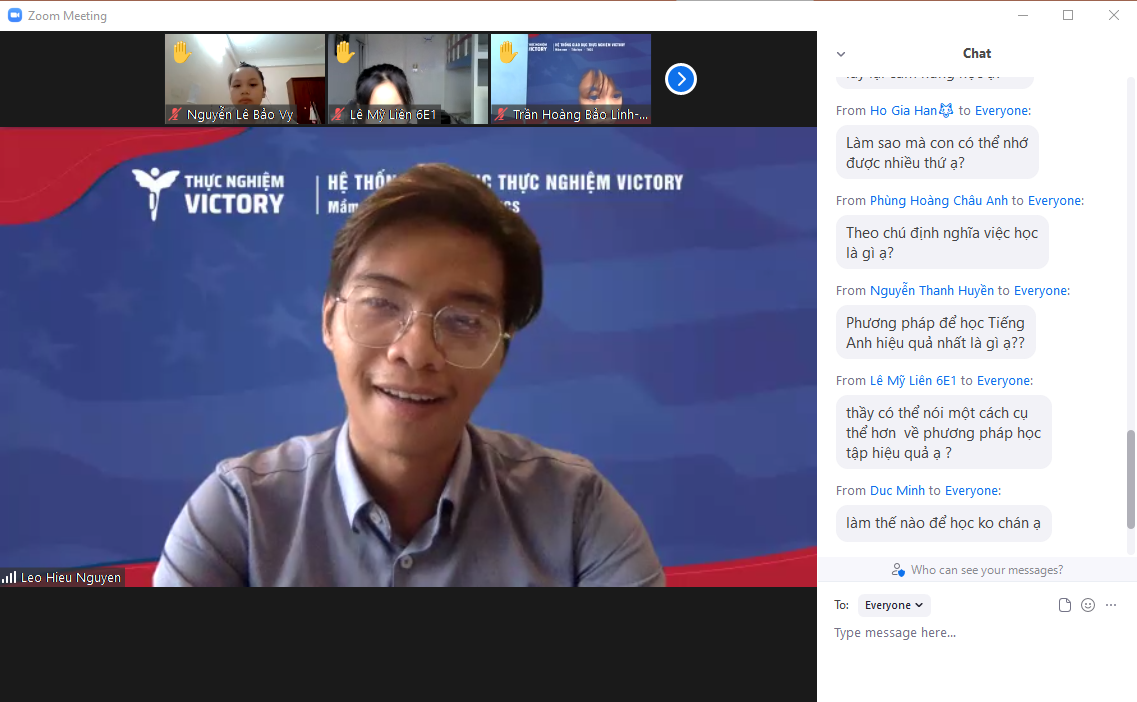
Task: Click the muted microphone icon on Lê Mỹ Liên 6E1
Action: [x=339, y=113]
